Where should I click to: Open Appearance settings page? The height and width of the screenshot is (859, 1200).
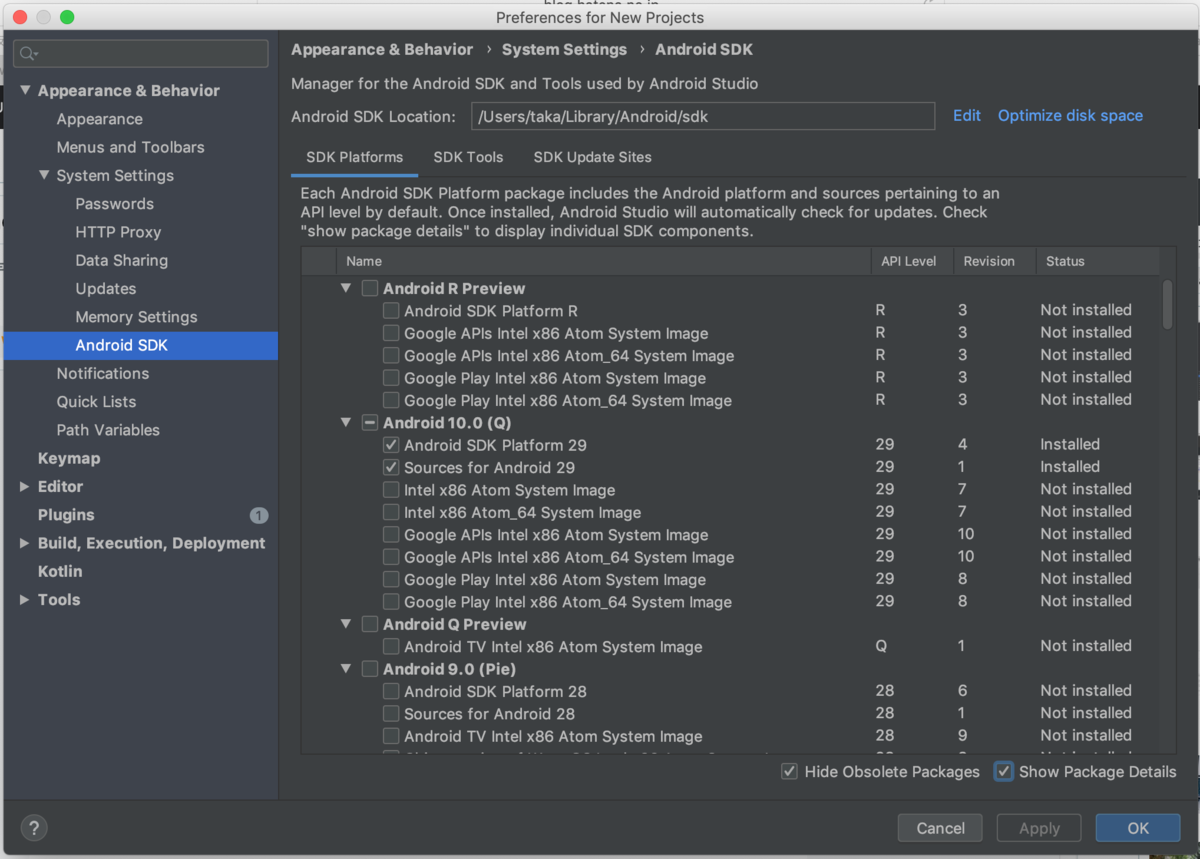(x=99, y=119)
